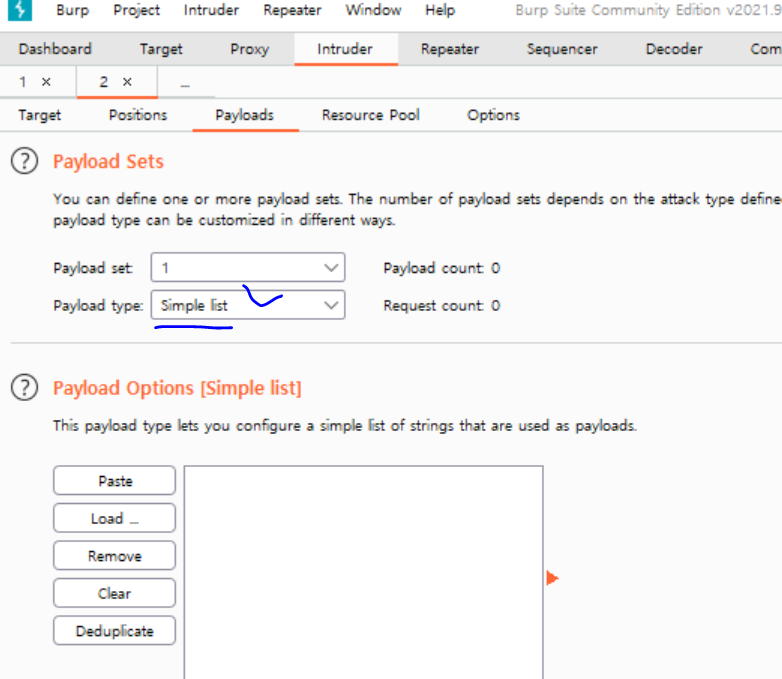Click the Payload count: 0 text
This screenshot has width=782, height=679.
[x=441, y=268]
